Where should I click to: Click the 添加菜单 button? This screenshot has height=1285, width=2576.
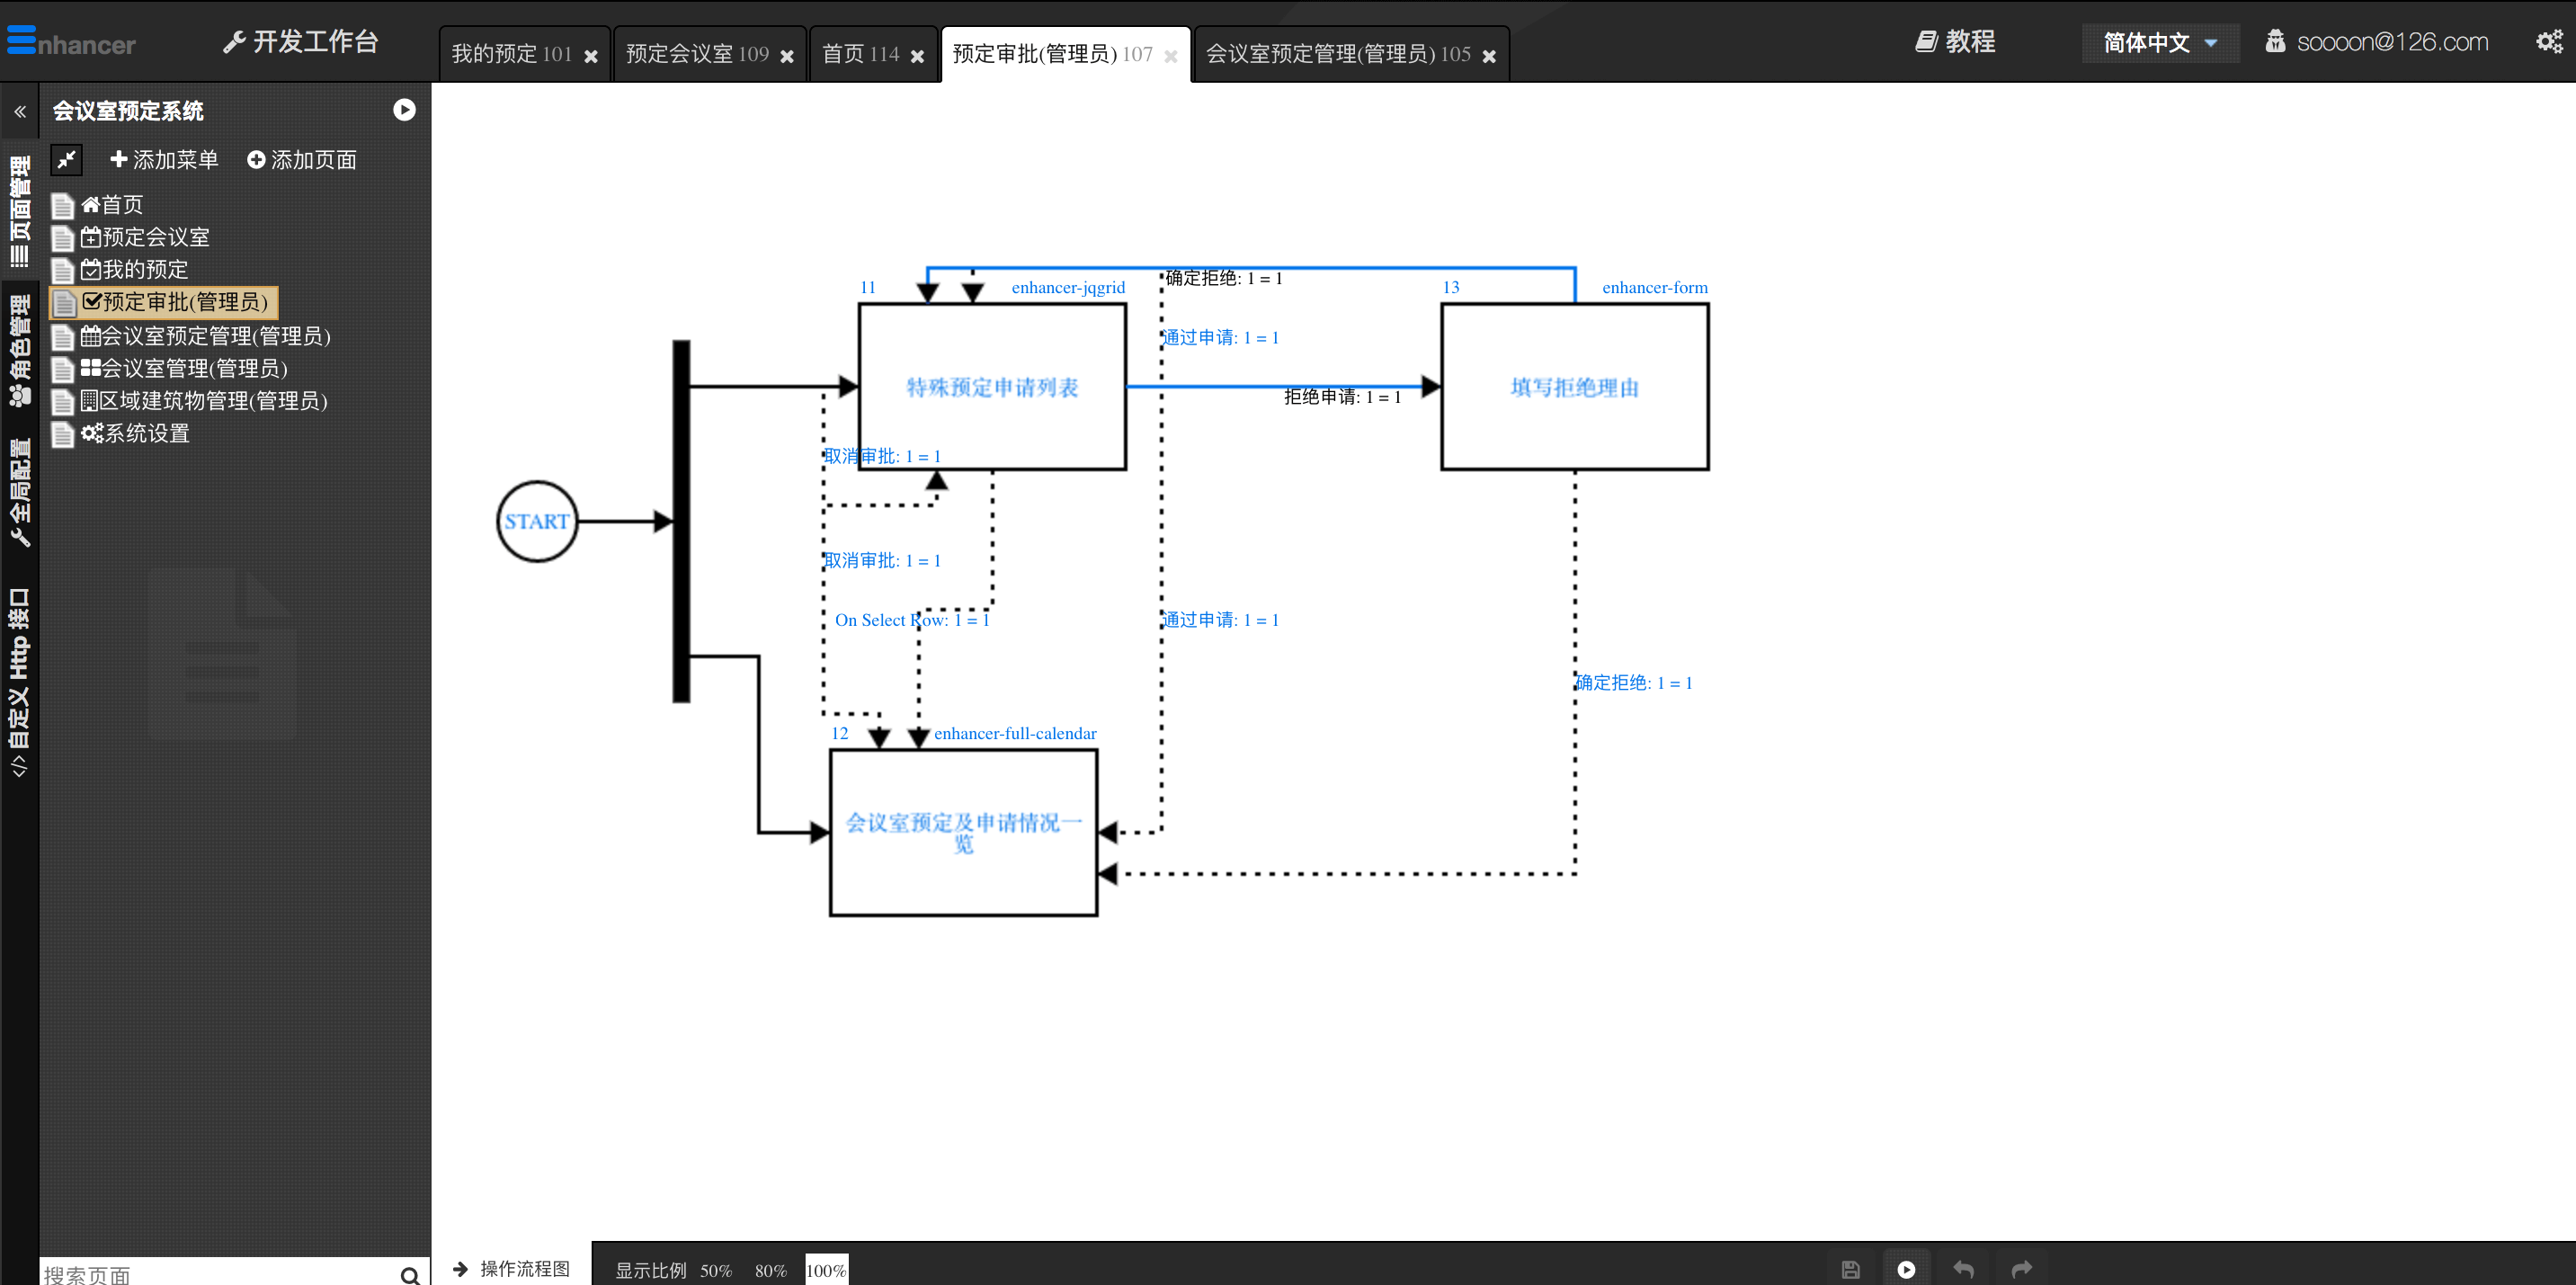coord(164,160)
